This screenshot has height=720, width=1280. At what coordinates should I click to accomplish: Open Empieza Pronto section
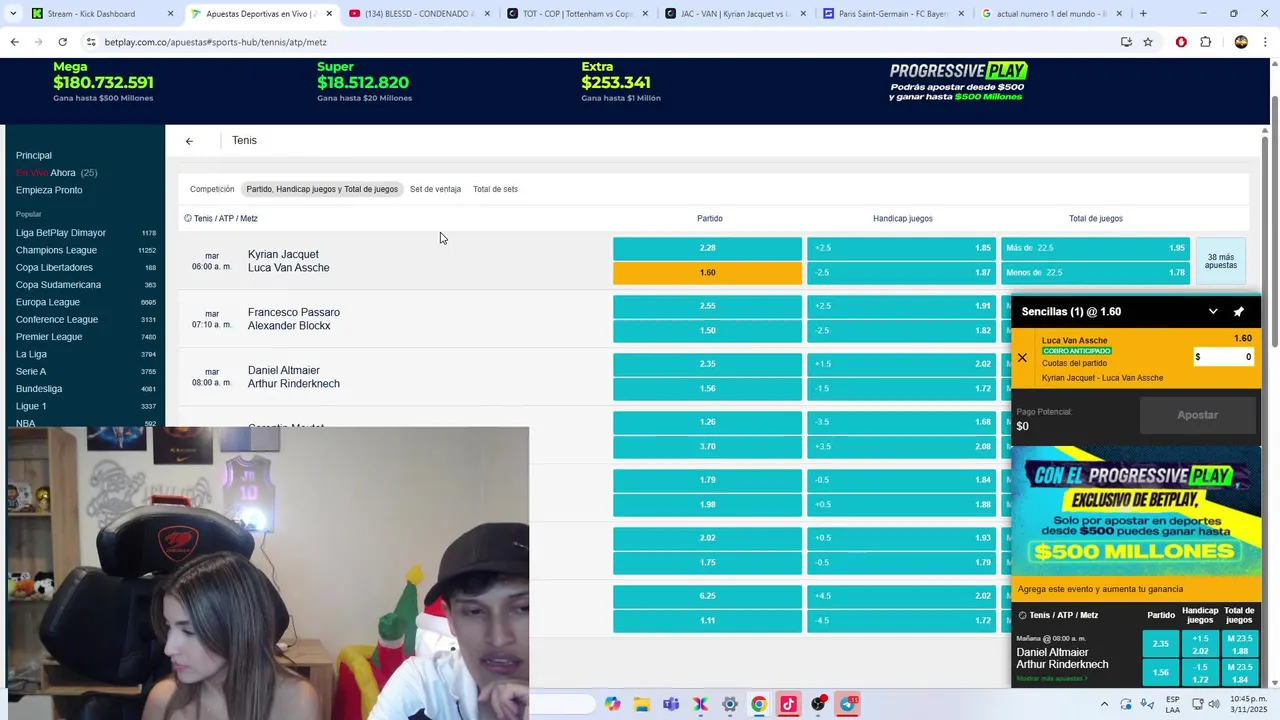(49, 190)
